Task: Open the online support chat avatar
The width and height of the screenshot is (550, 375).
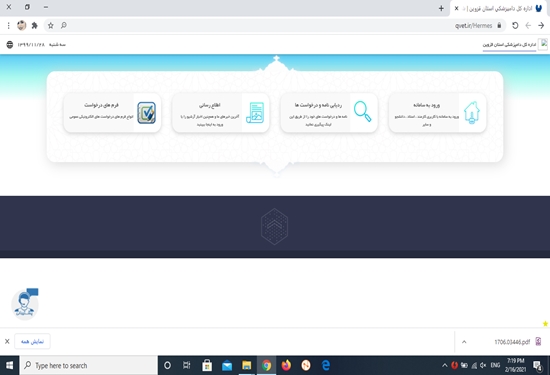Action: pos(25,303)
